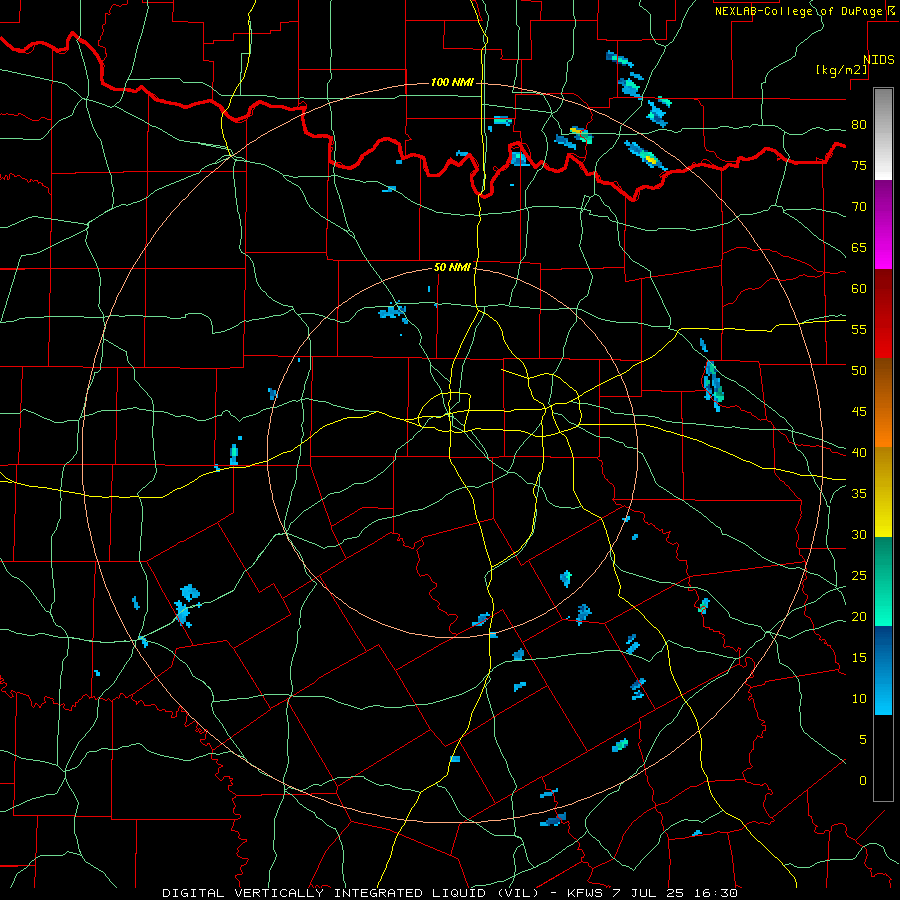Click the 25 value on the scale
This screenshot has height=900, width=900.
pos(859,576)
